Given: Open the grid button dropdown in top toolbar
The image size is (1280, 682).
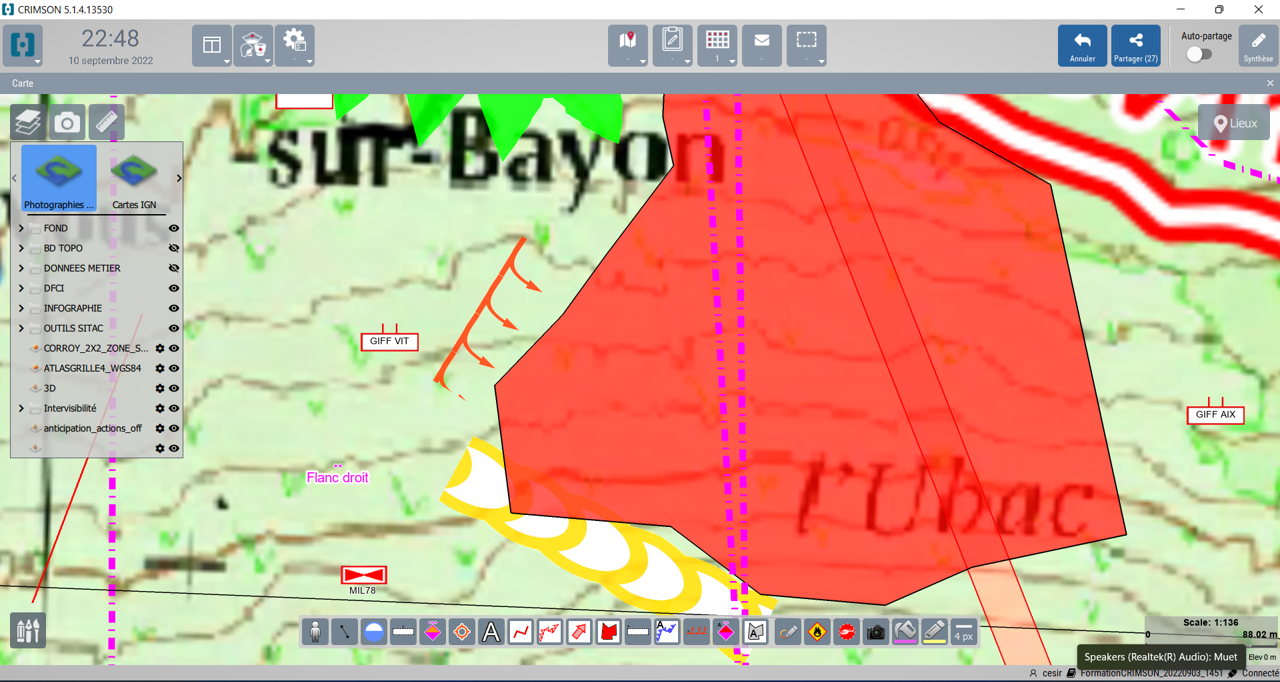Looking at the screenshot, I should pos(732,62).
